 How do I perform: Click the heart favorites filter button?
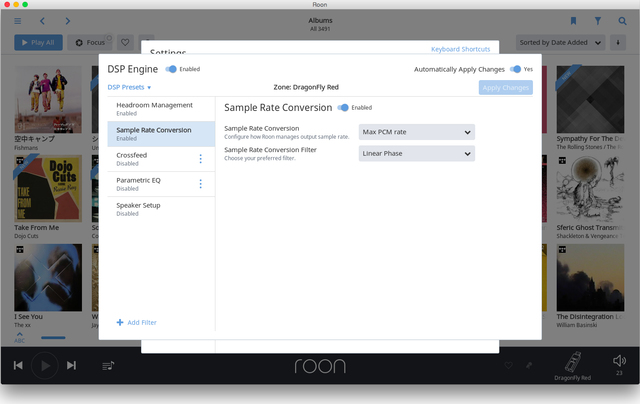[x=125, y=42]
